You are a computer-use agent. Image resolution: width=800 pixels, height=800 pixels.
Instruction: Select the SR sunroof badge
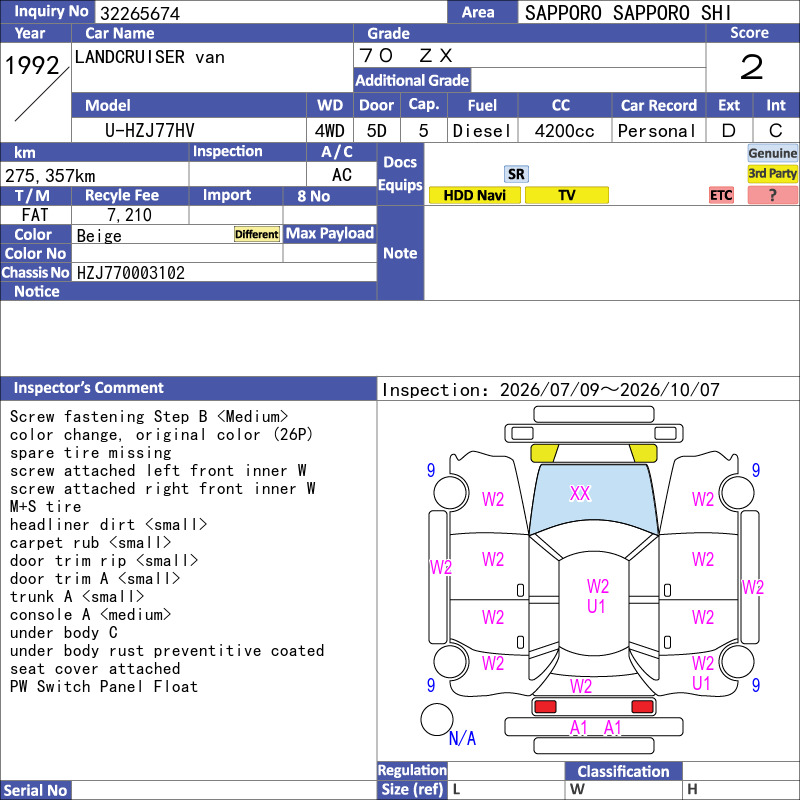[516, 174]
